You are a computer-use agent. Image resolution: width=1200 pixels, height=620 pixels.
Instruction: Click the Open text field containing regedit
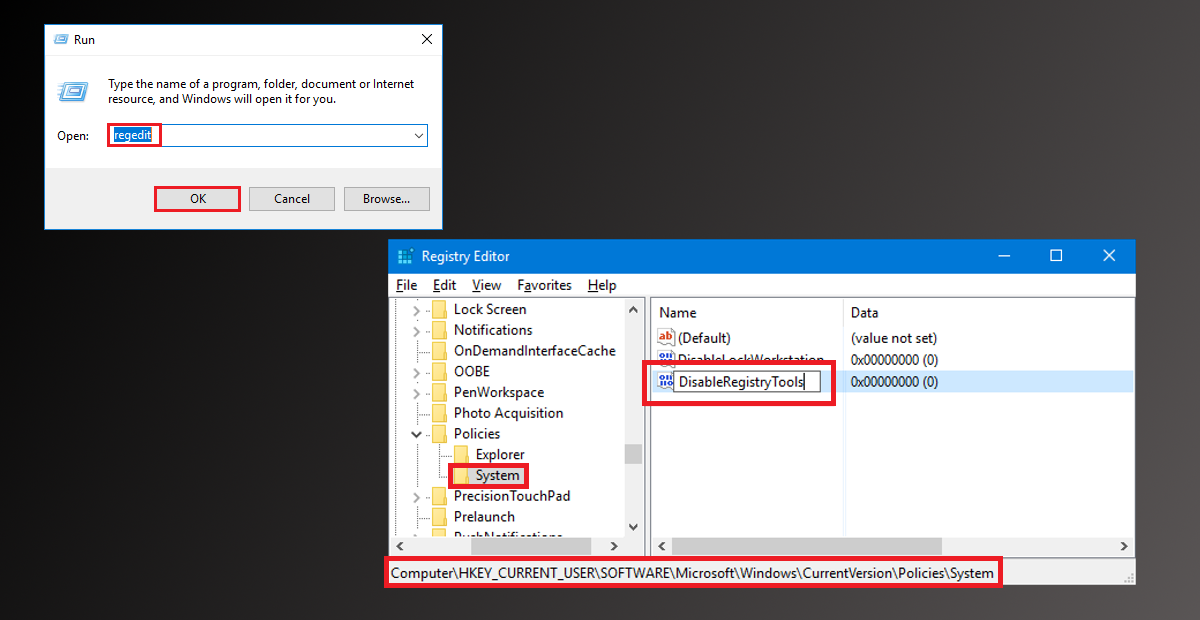(268, 135)
